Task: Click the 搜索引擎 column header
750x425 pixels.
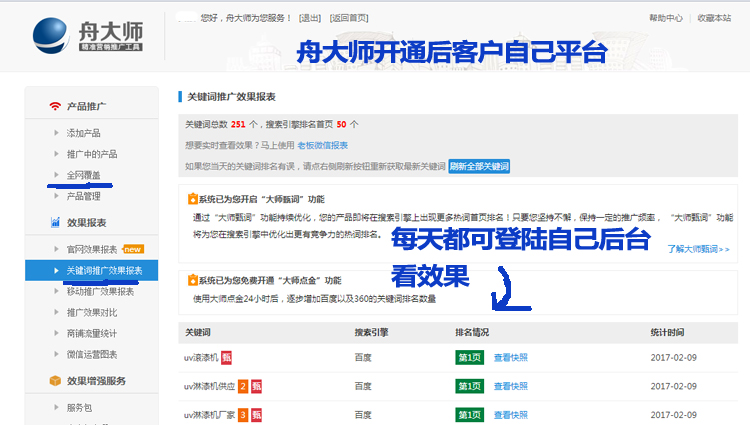Action: point(371,332)
